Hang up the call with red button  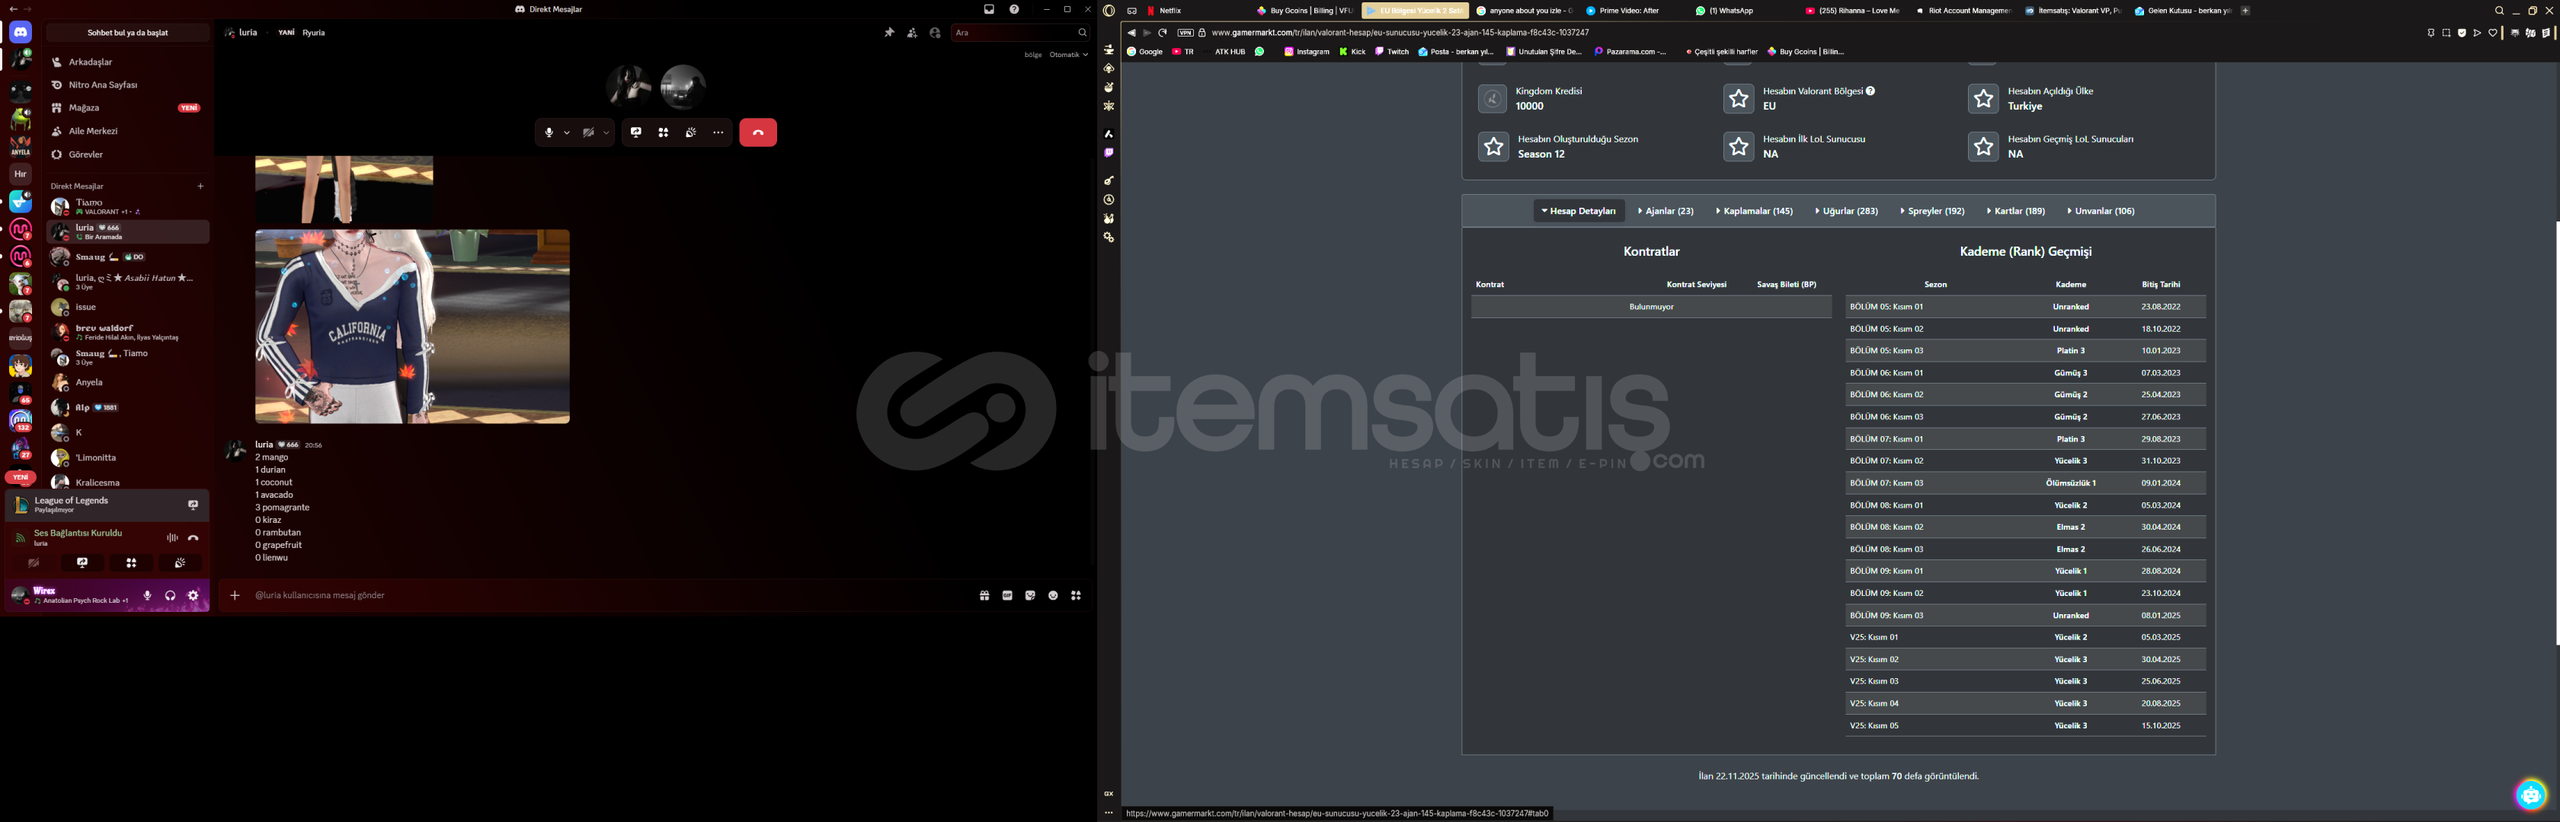pos(757,133)
